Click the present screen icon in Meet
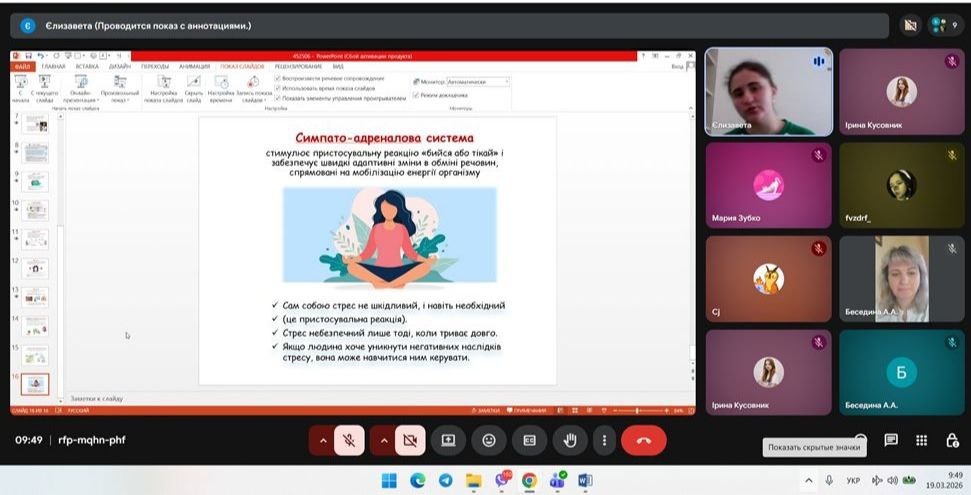The height and width of the screenshot is (495, 971). (448, 440)
